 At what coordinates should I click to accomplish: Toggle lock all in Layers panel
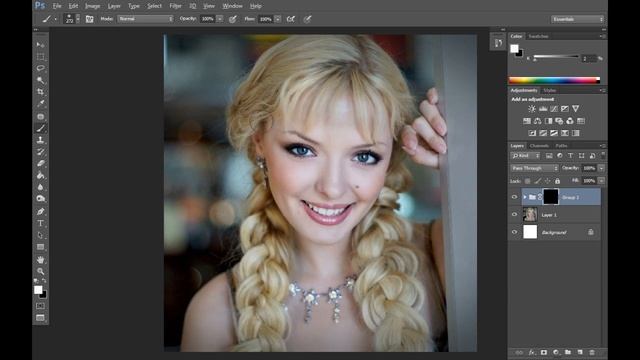[557, 181]
